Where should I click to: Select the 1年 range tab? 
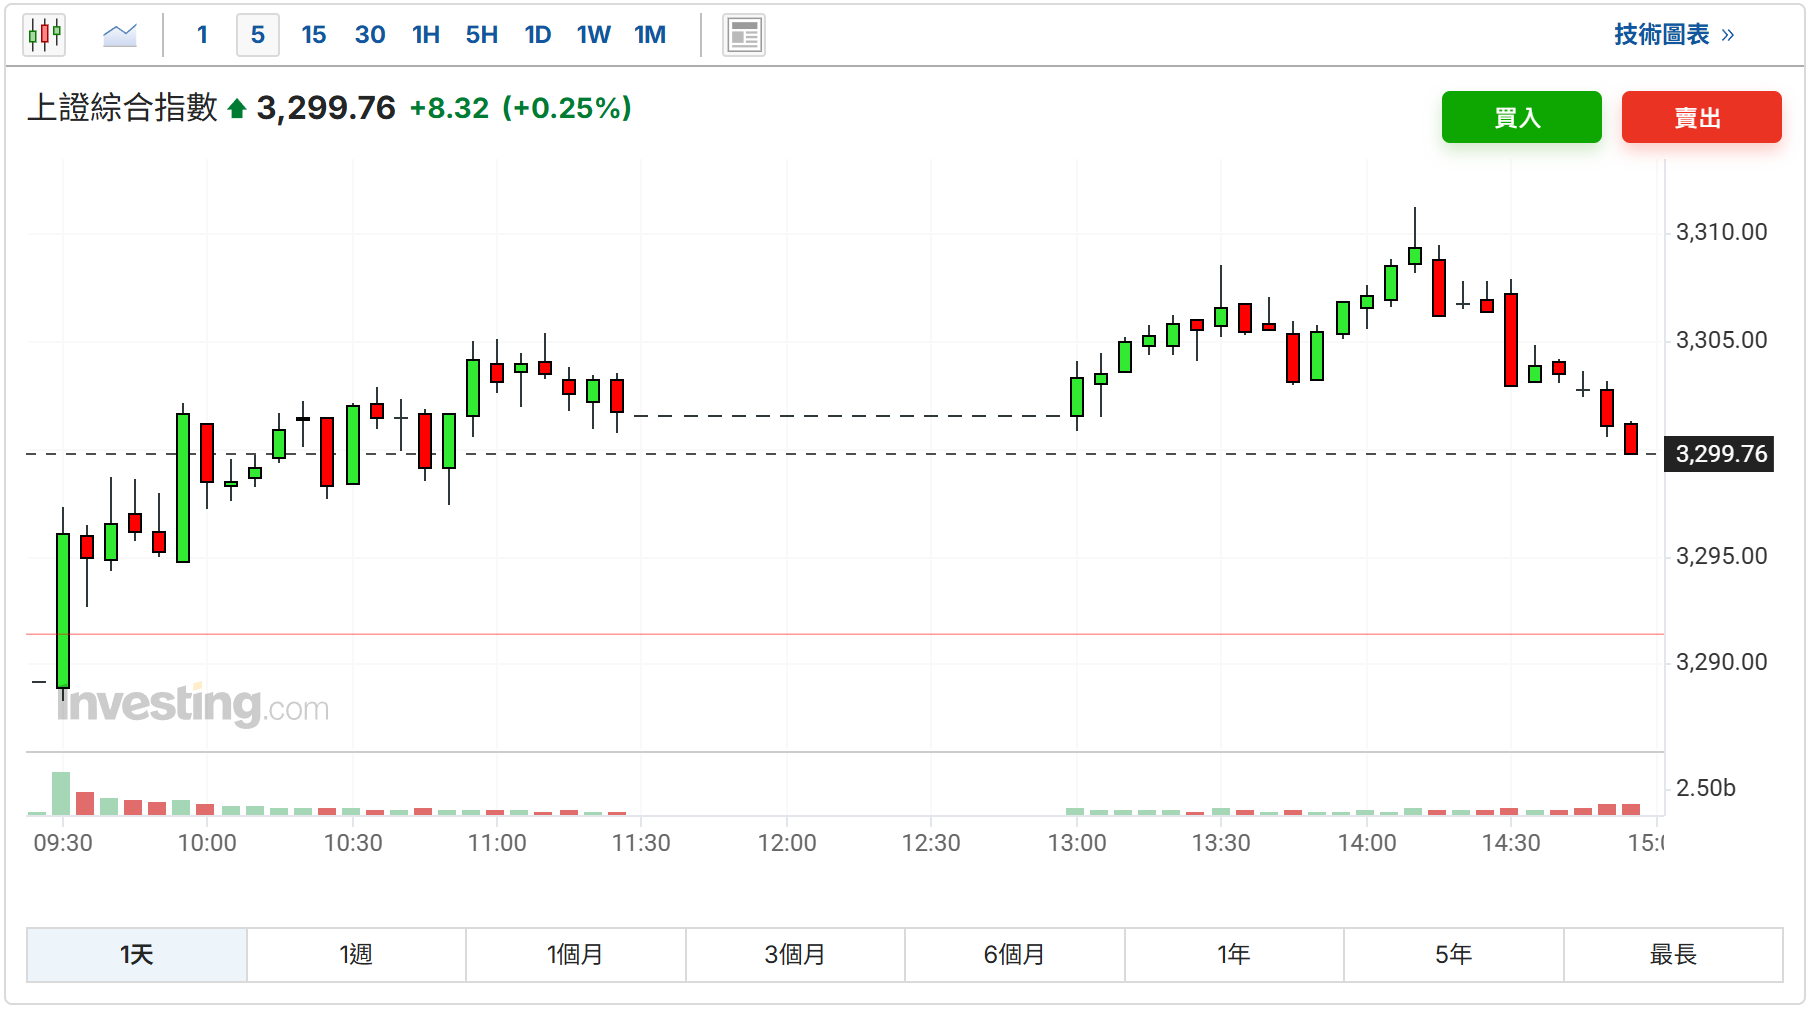pyautogui.click(x=1234, y=955)
